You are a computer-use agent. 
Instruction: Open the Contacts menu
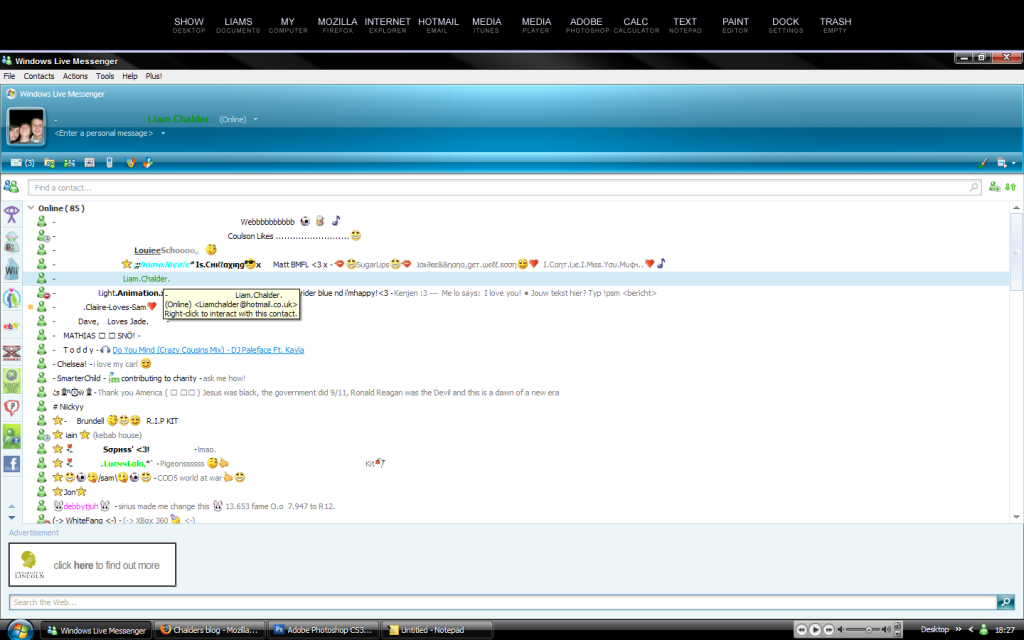click(x=39, y=76)
